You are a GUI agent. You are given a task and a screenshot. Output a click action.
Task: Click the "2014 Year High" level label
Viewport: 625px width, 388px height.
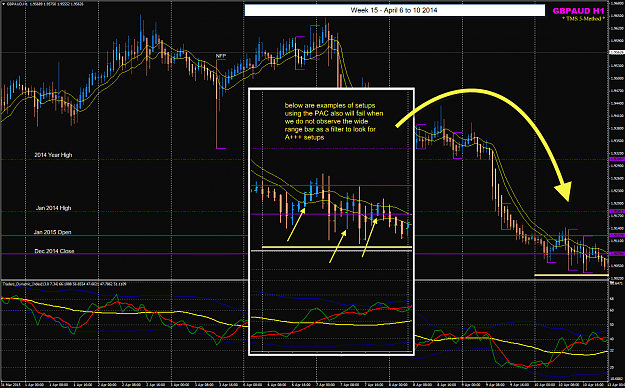pyautogui.click(x=53, y=155)
